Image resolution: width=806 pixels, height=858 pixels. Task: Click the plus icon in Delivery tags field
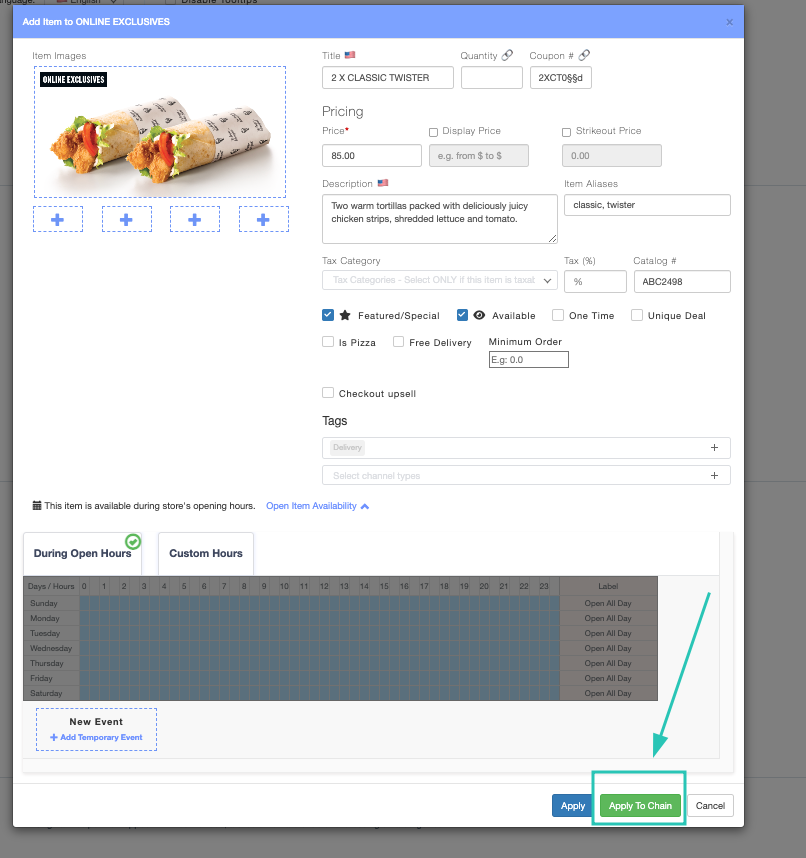coord(714,448)
